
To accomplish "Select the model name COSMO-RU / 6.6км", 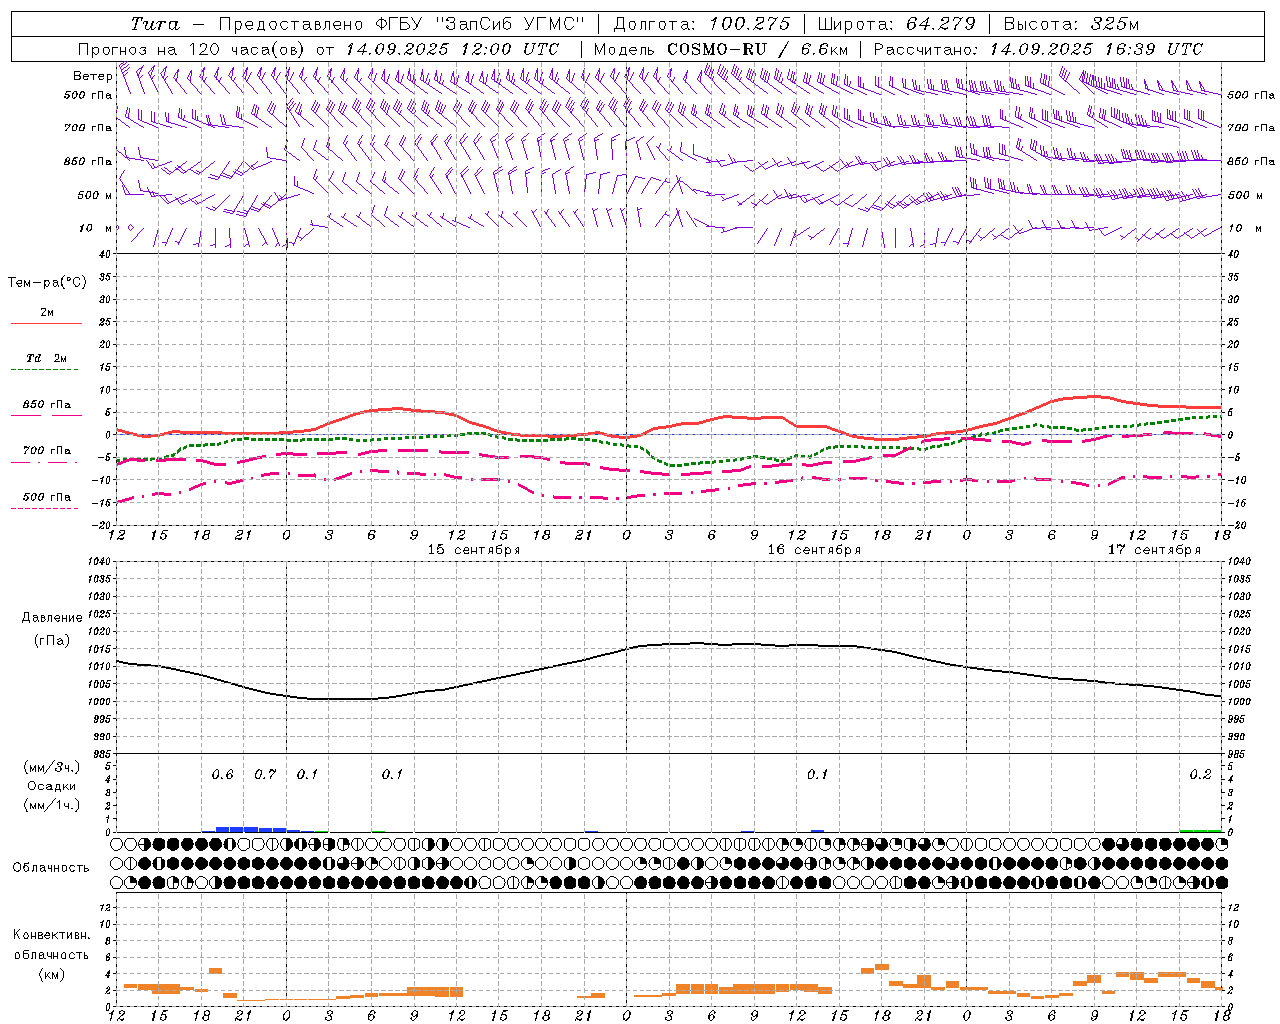I will point(757,49).
